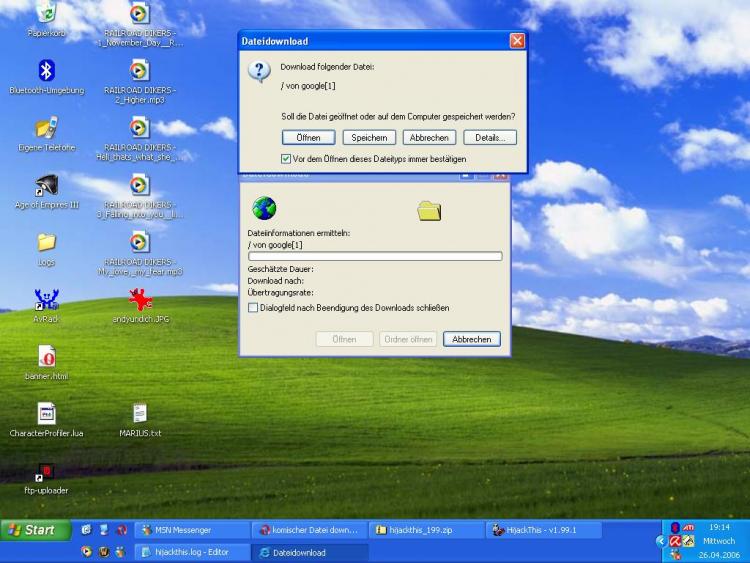Click Speichern to save the file
Screen dimensions: 750x563
[x=369, y=138]
